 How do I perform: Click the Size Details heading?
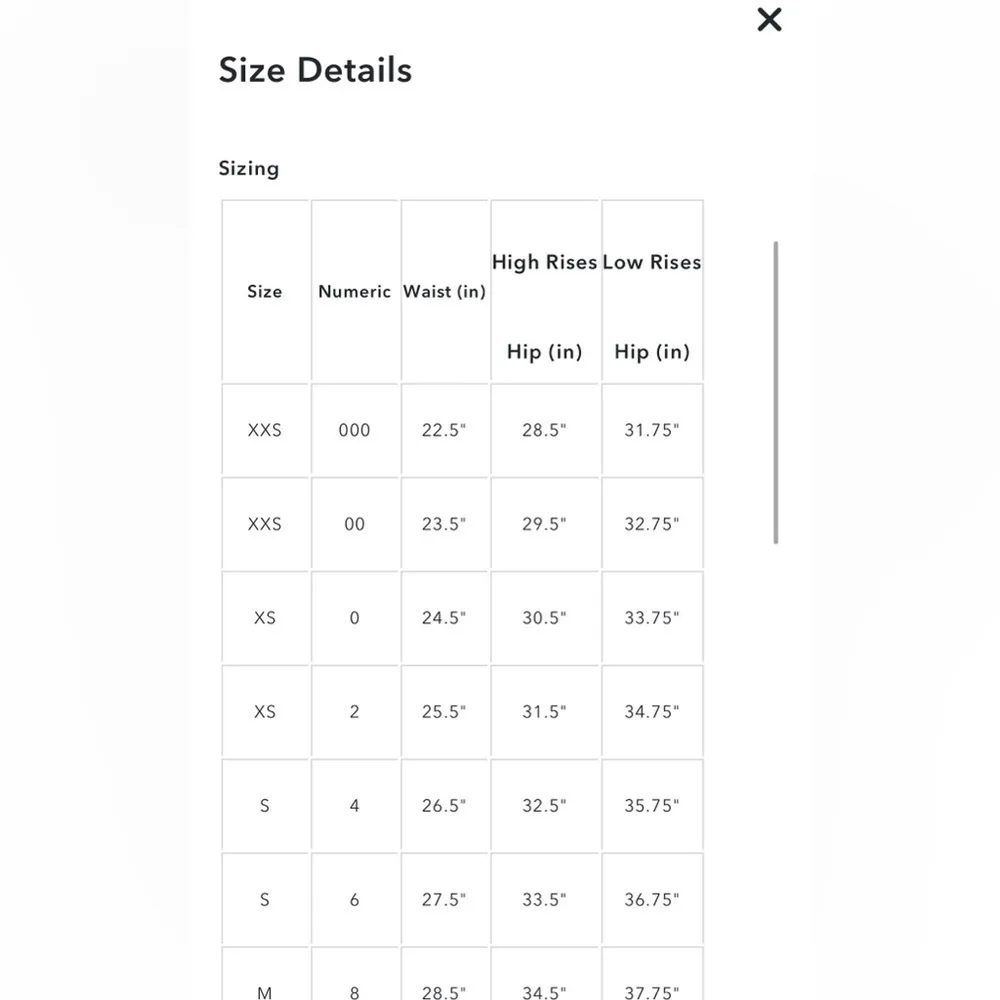(315, 70)
